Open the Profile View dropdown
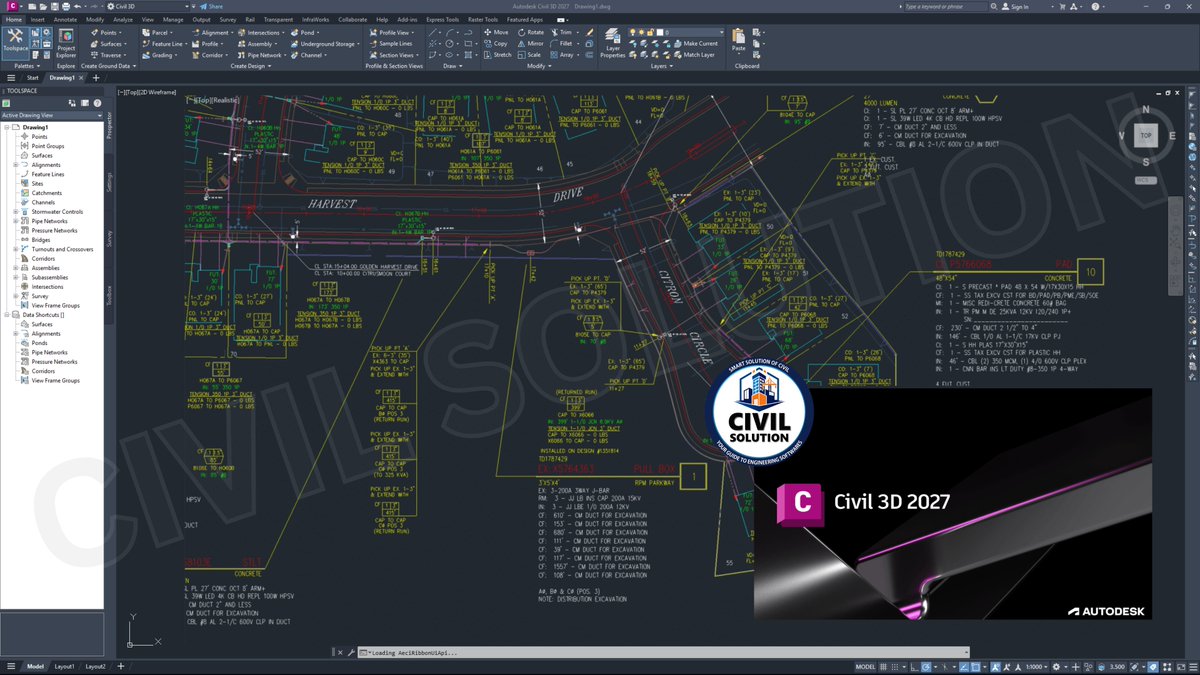 394,32
